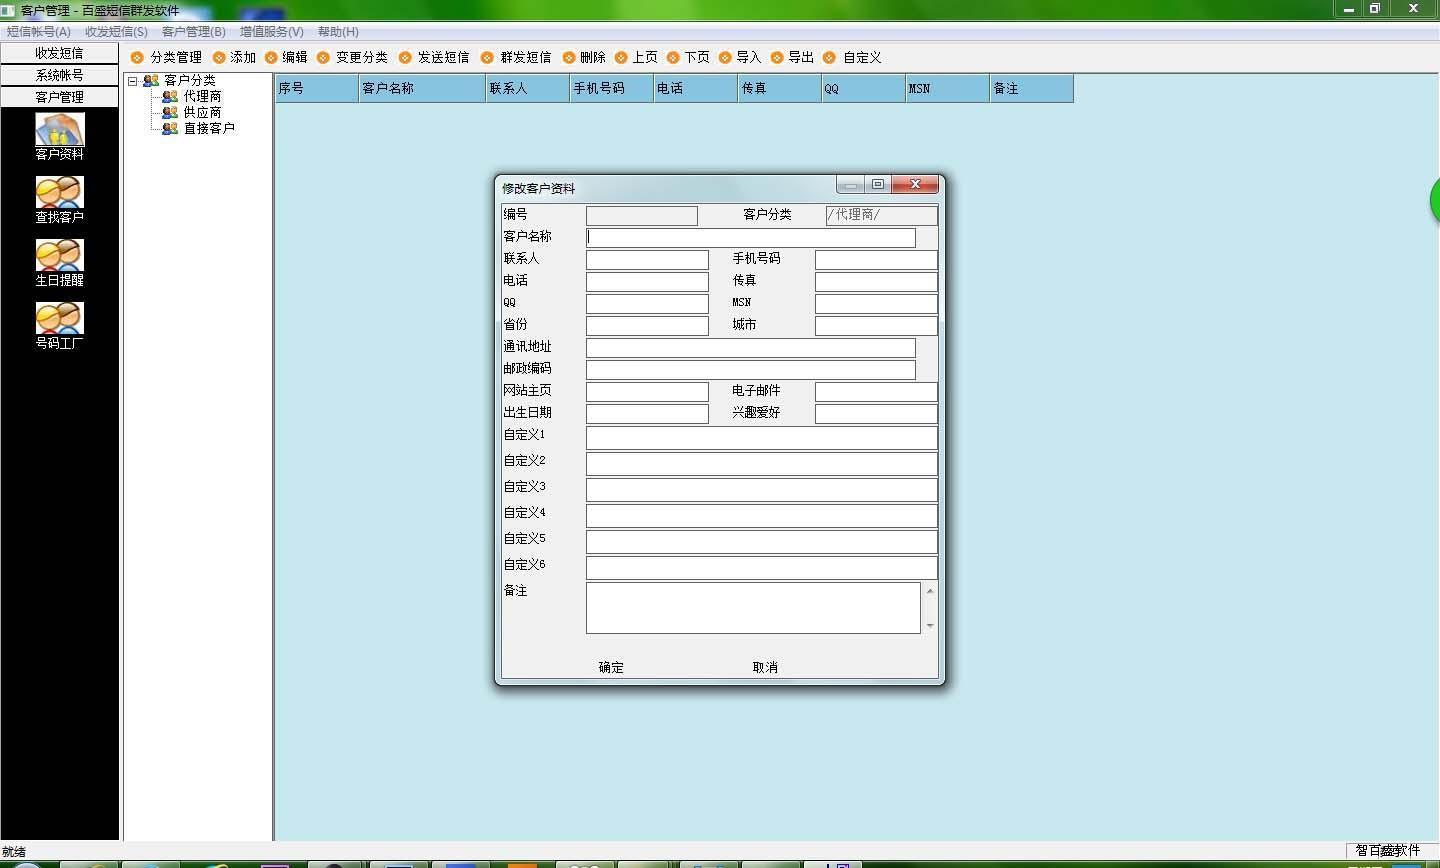
Task: Switch to the 系统帐号 sidebar panel
Action: tap(59, 75)
